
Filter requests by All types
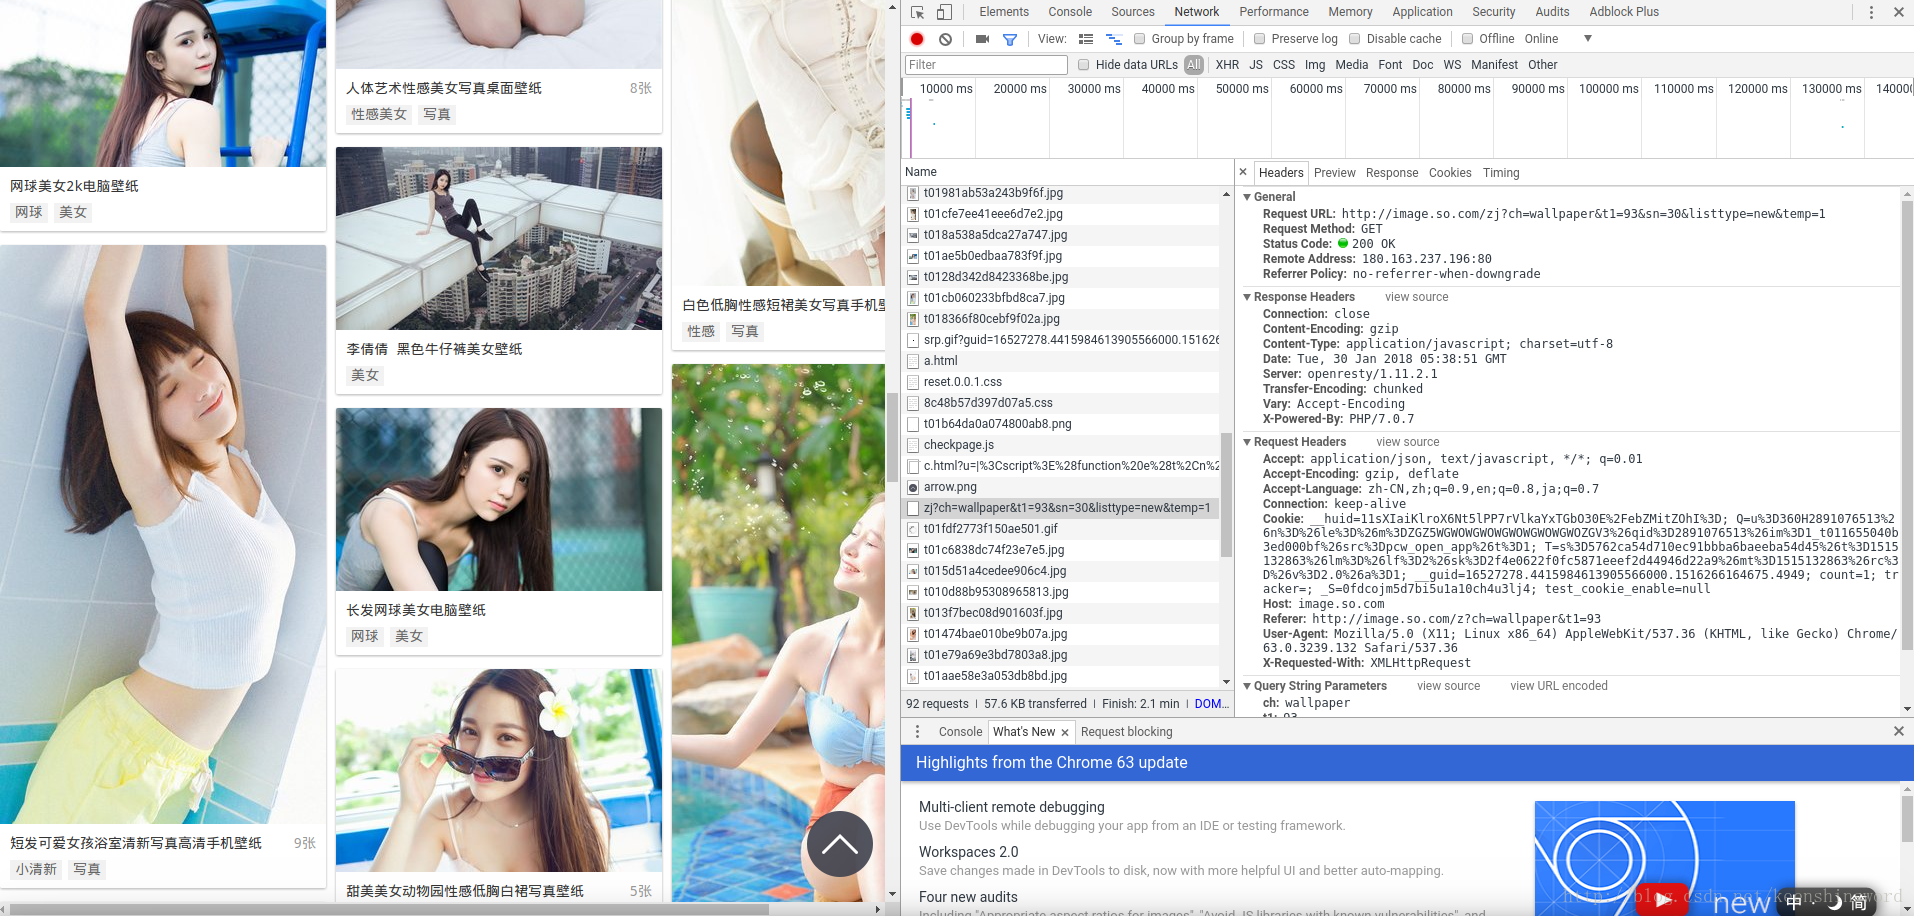point(1194,65)
